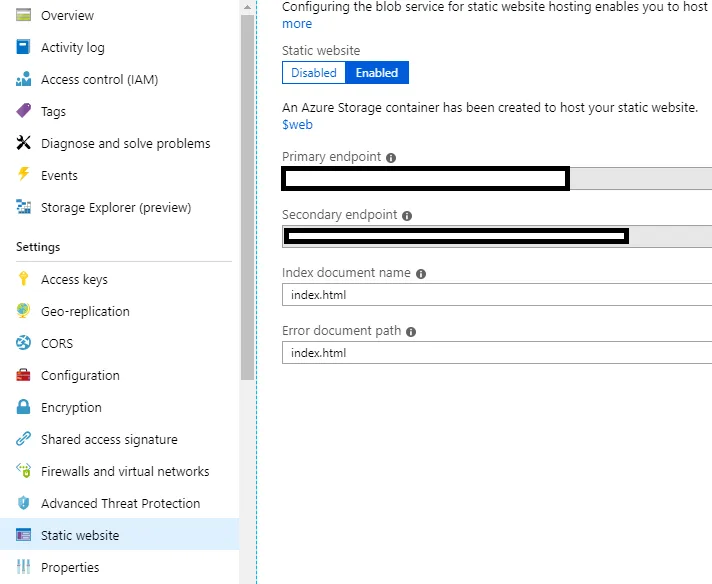
Task: Click the Access keys key icon
Action: point(24,279)
